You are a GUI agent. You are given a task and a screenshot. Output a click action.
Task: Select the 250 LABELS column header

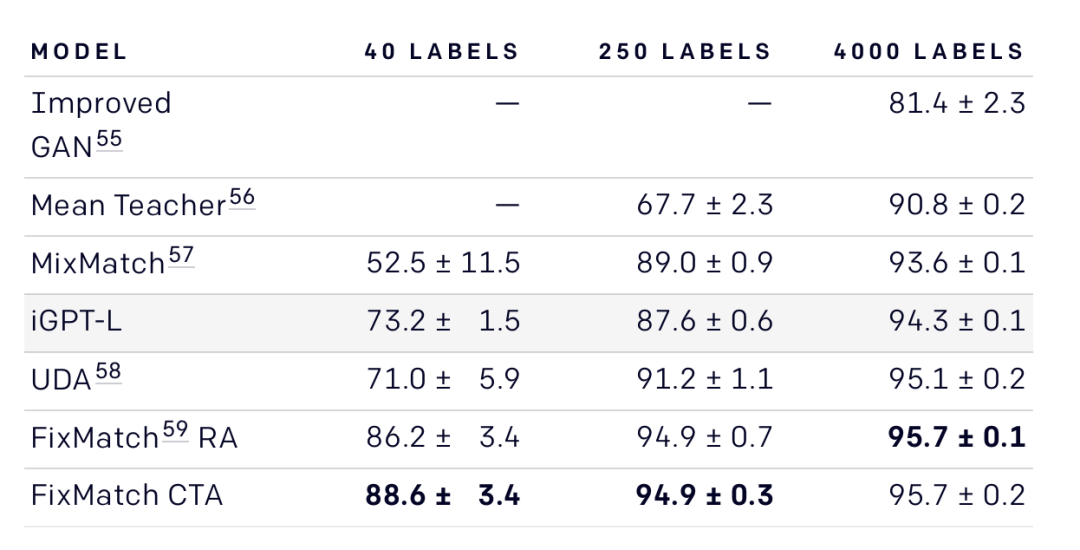coord(685,53)
